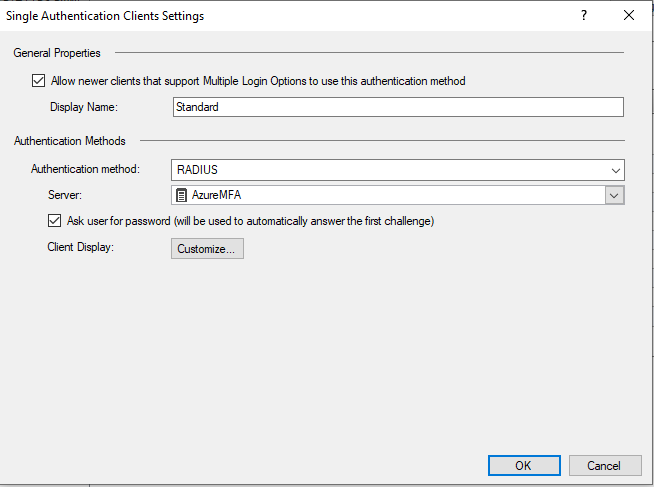Toggle the Allow newer clients checkbox
The height and width of the screenshot is (487, 654).
[x=39, y=81]
